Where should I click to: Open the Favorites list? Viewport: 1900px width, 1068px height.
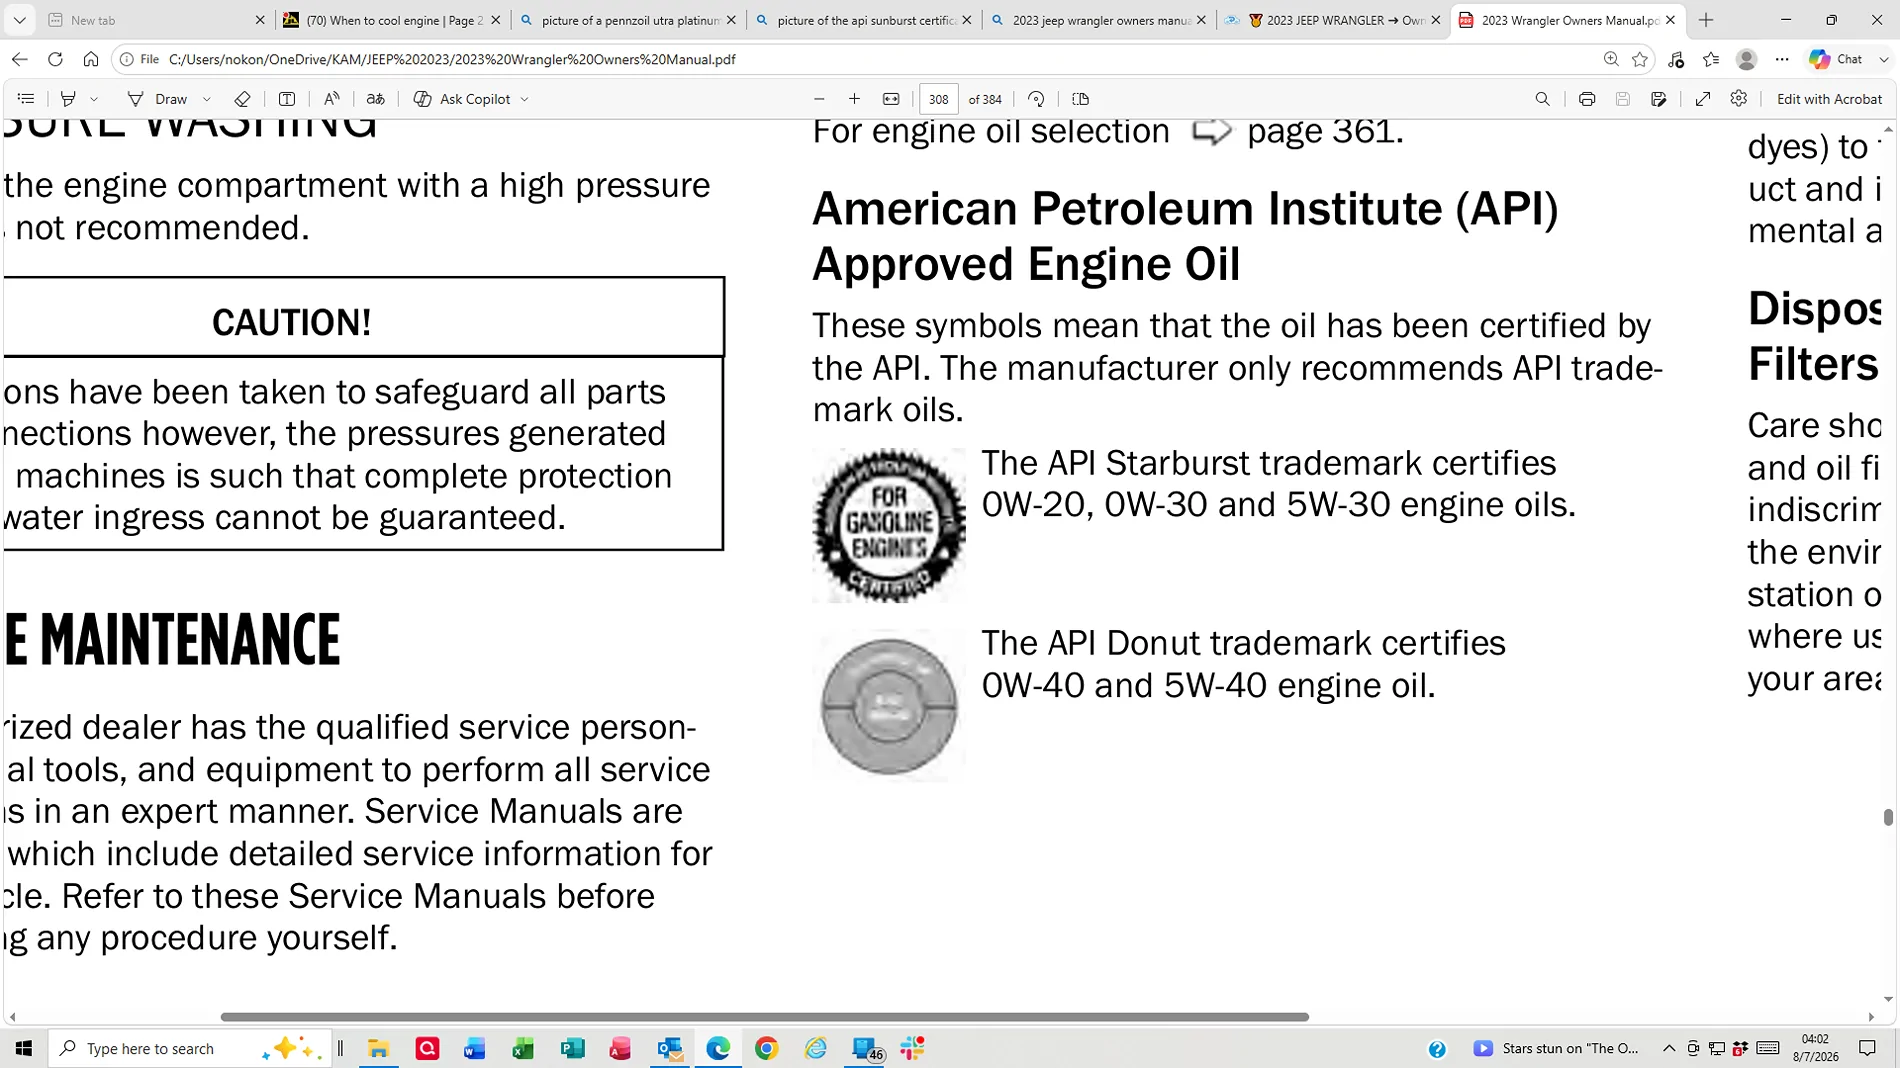1711,59
